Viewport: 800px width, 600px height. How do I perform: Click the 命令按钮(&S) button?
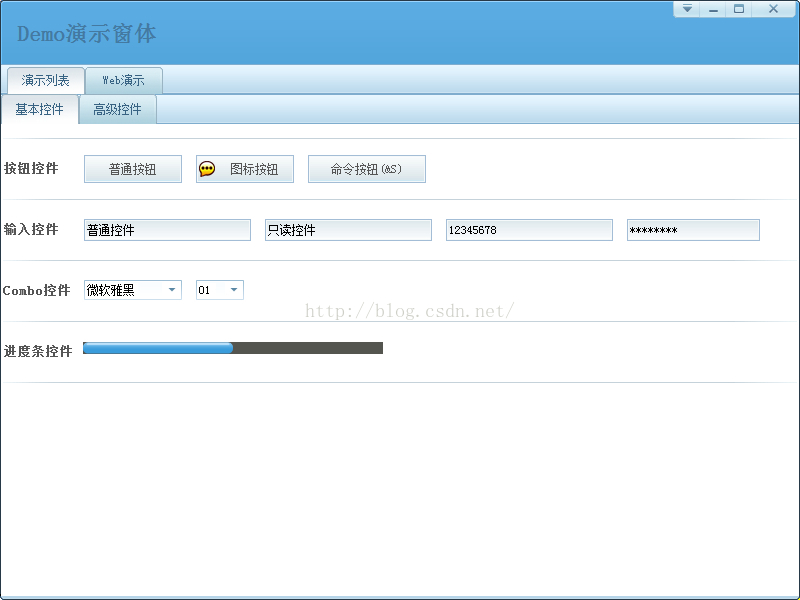tap(367, 169)
